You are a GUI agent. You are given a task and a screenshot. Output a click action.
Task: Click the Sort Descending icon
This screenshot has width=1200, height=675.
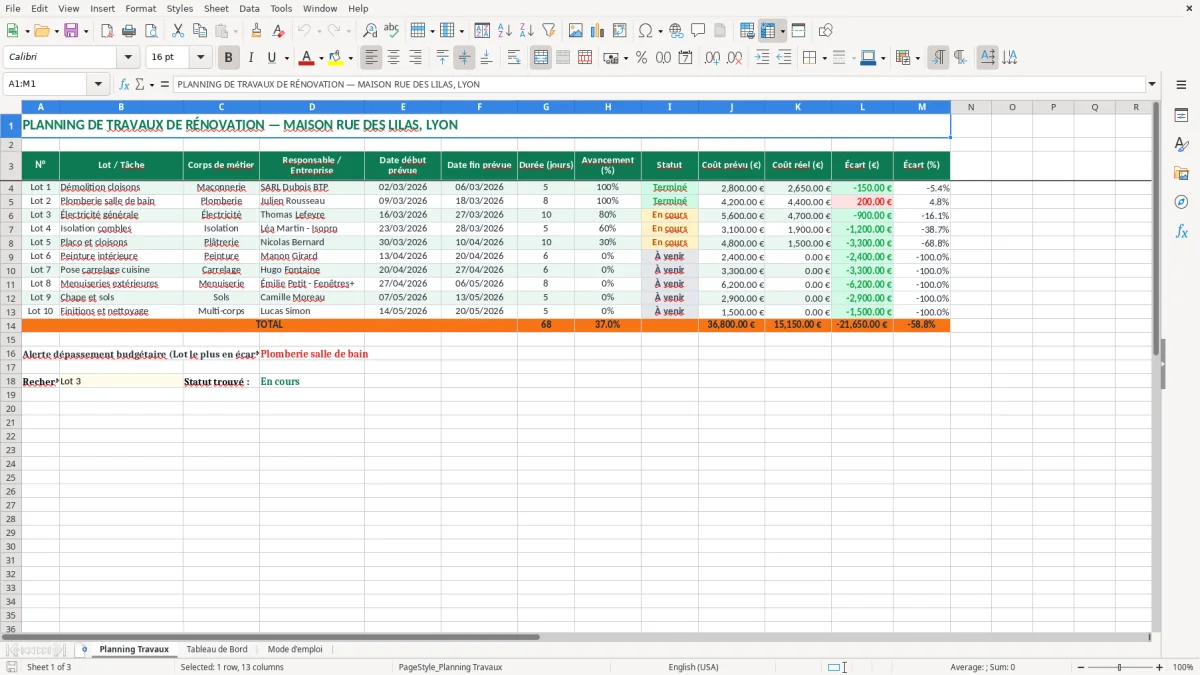[x=527, y=31]
